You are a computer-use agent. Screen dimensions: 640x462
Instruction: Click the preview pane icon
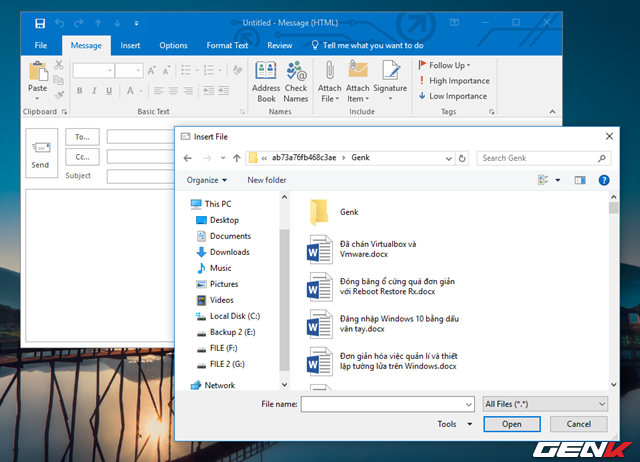click(580, 180)
